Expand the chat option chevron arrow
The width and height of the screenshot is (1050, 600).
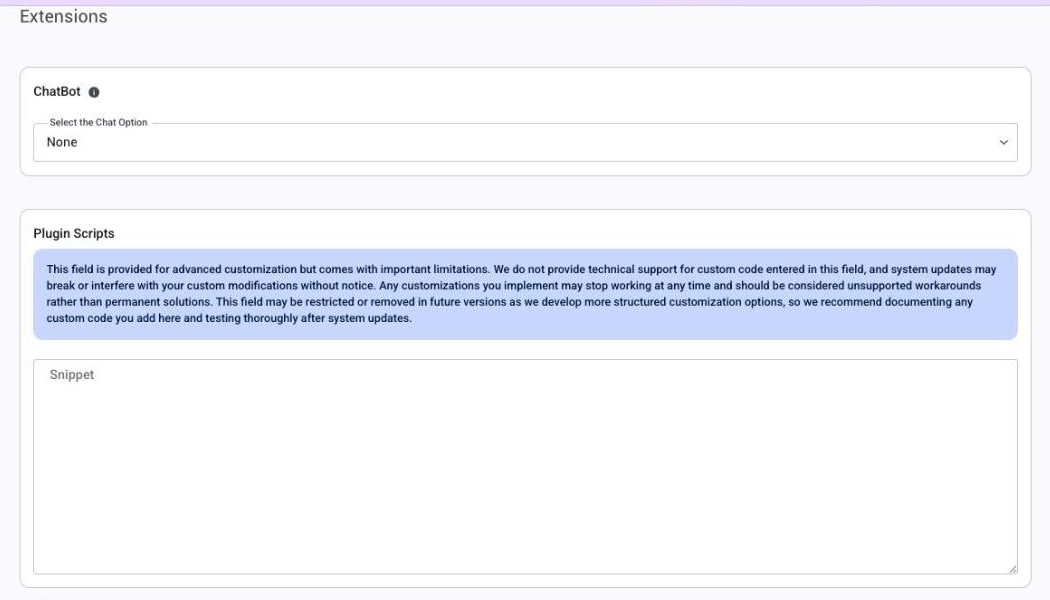1003,142
